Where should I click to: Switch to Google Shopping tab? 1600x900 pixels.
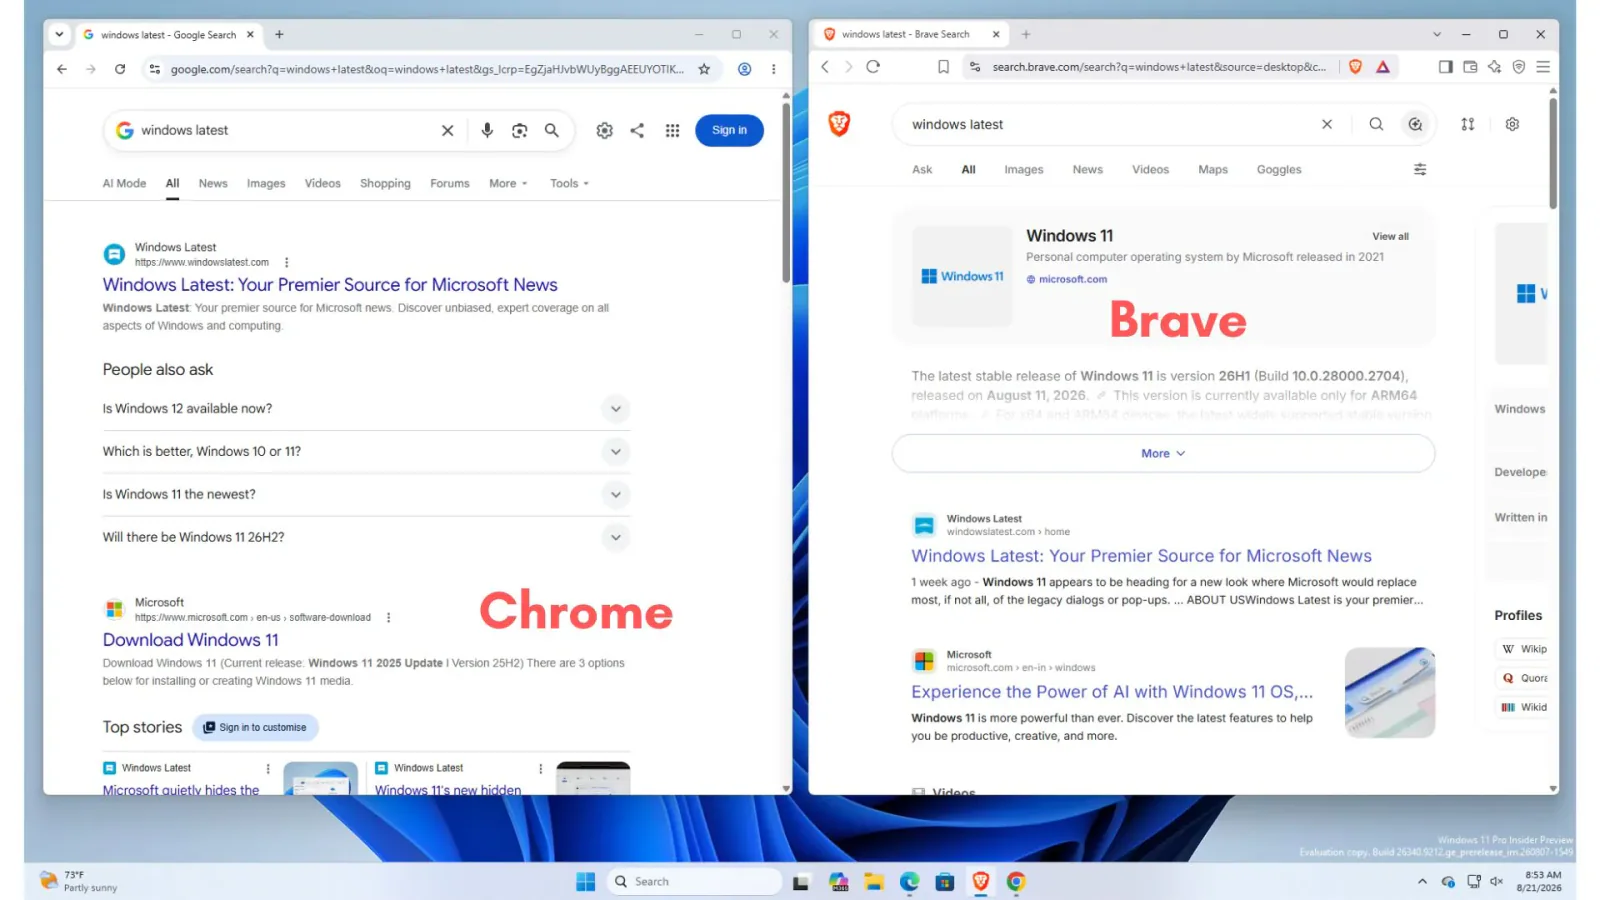click(385, 183)
